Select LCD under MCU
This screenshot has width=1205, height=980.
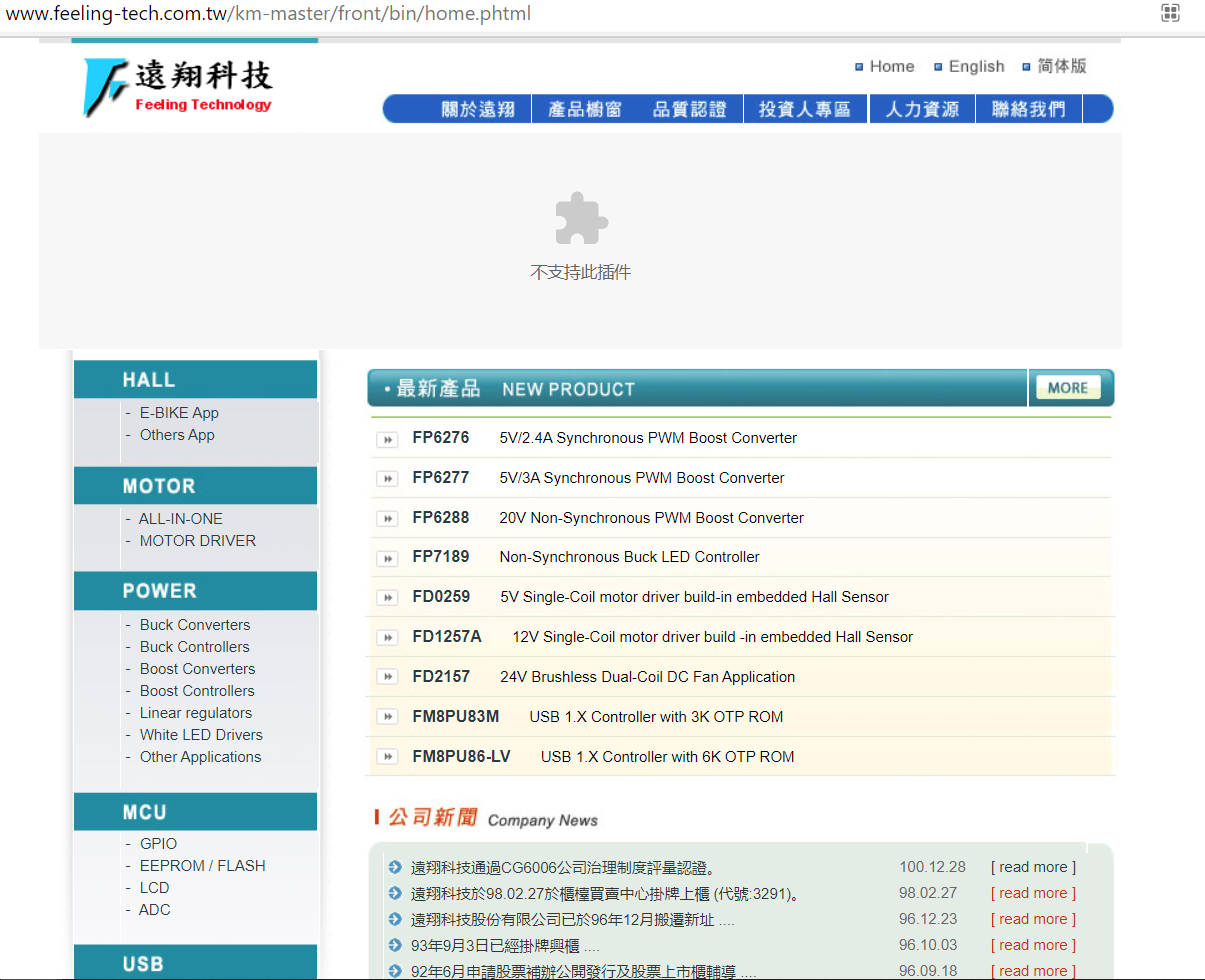(x=155, y=888)
